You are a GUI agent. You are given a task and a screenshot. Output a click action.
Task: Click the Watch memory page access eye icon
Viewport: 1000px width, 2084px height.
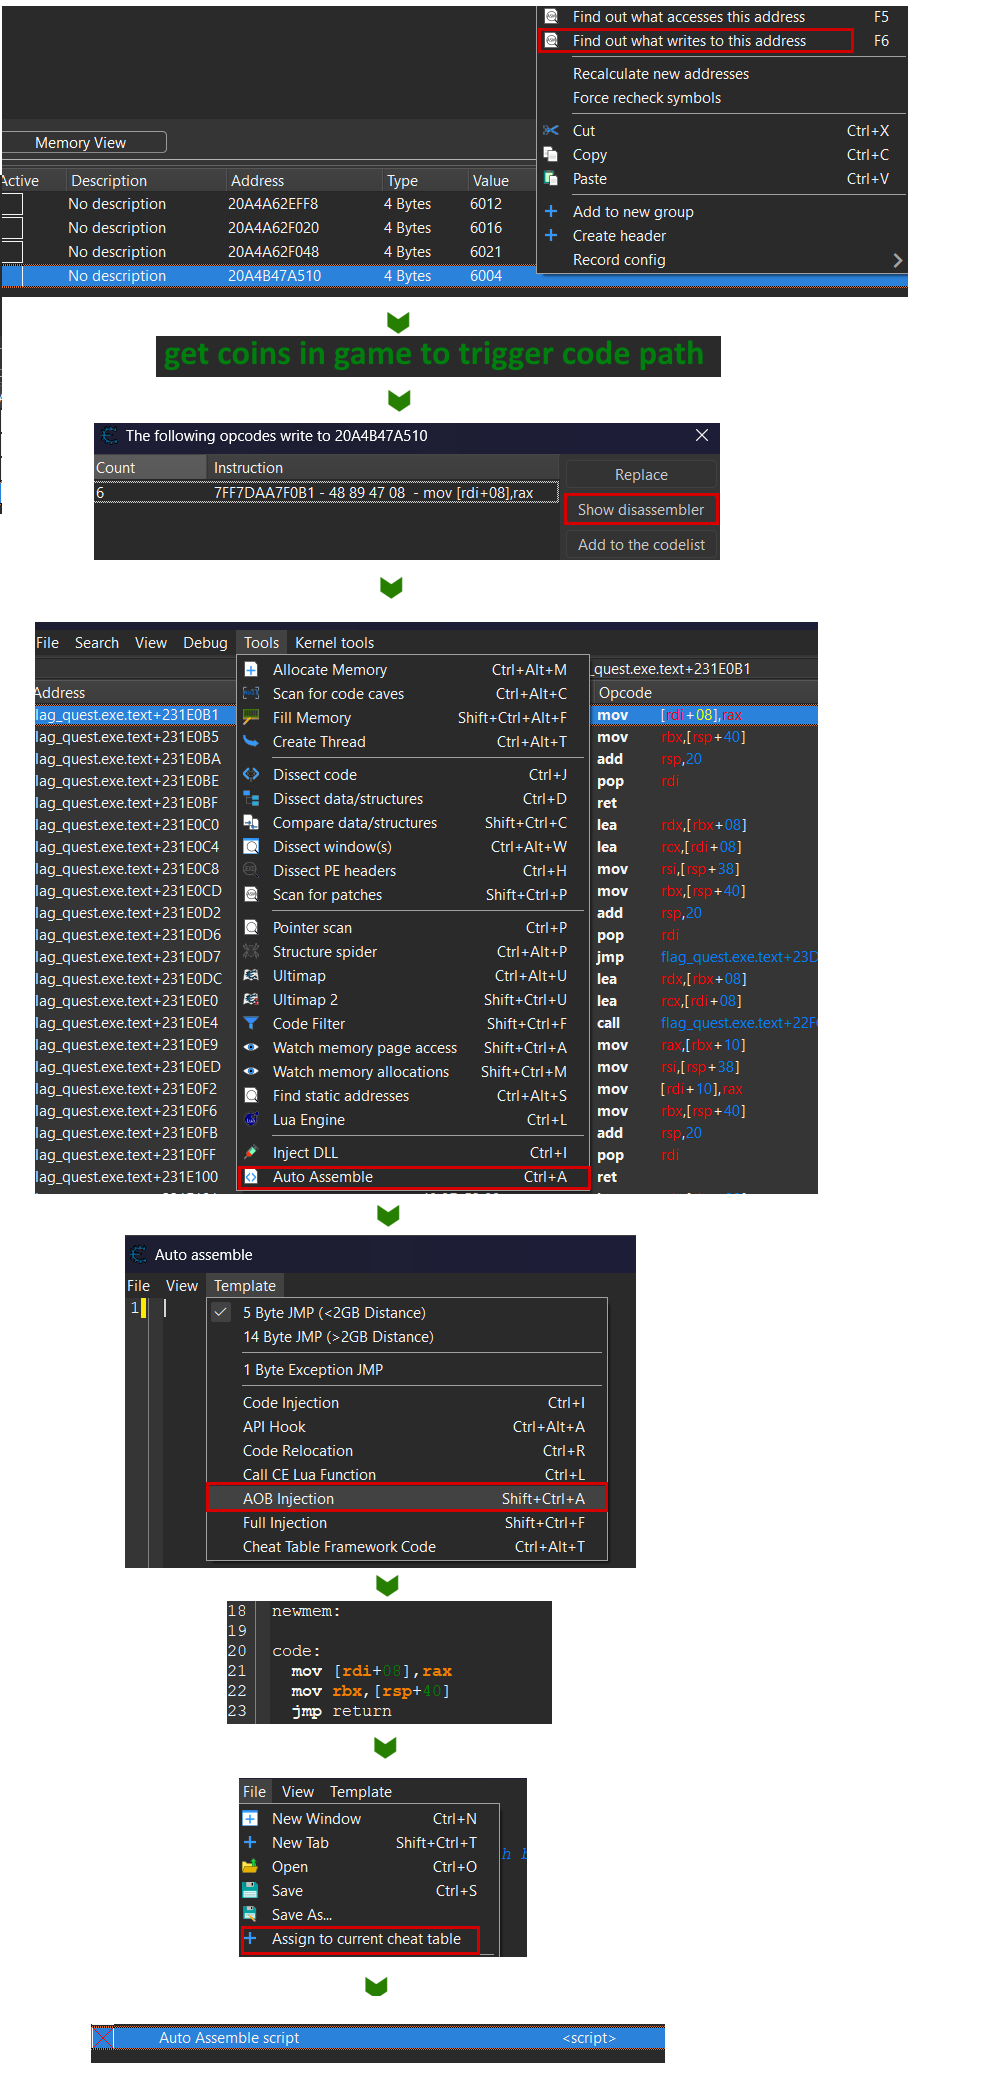[252, 1048]
